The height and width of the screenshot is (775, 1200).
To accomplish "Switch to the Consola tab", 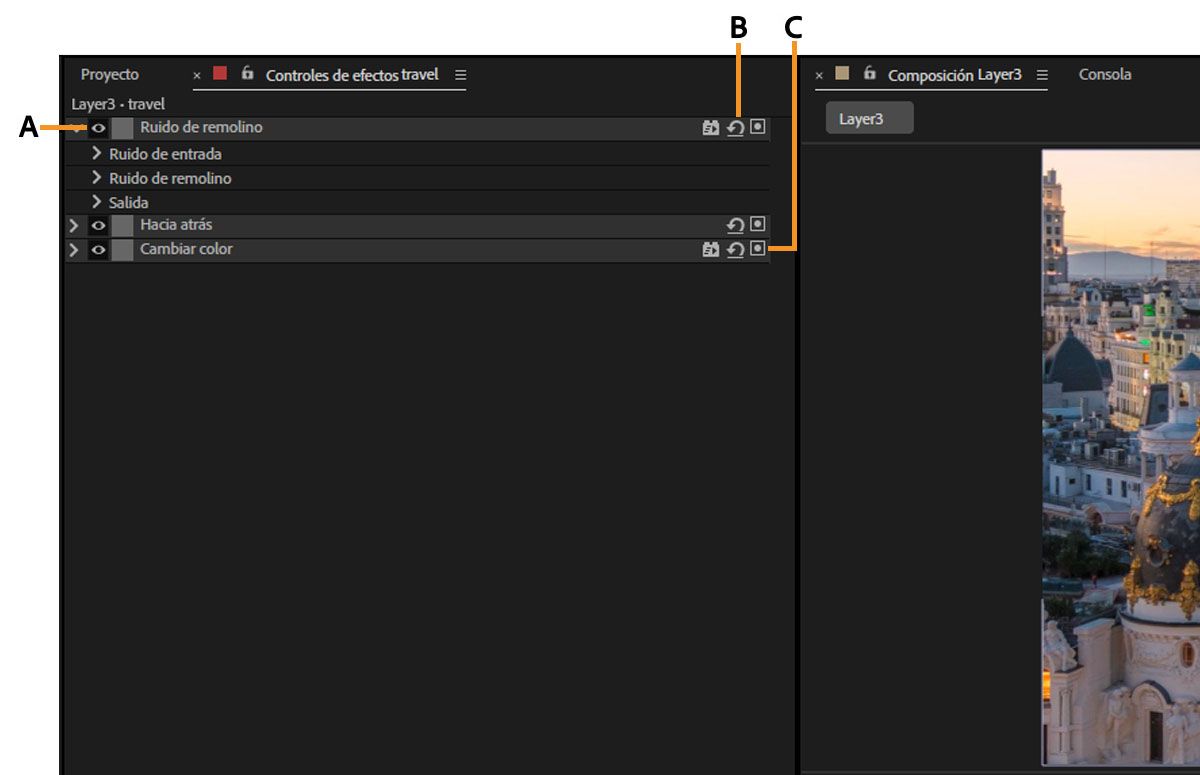I will point(1104,74).
